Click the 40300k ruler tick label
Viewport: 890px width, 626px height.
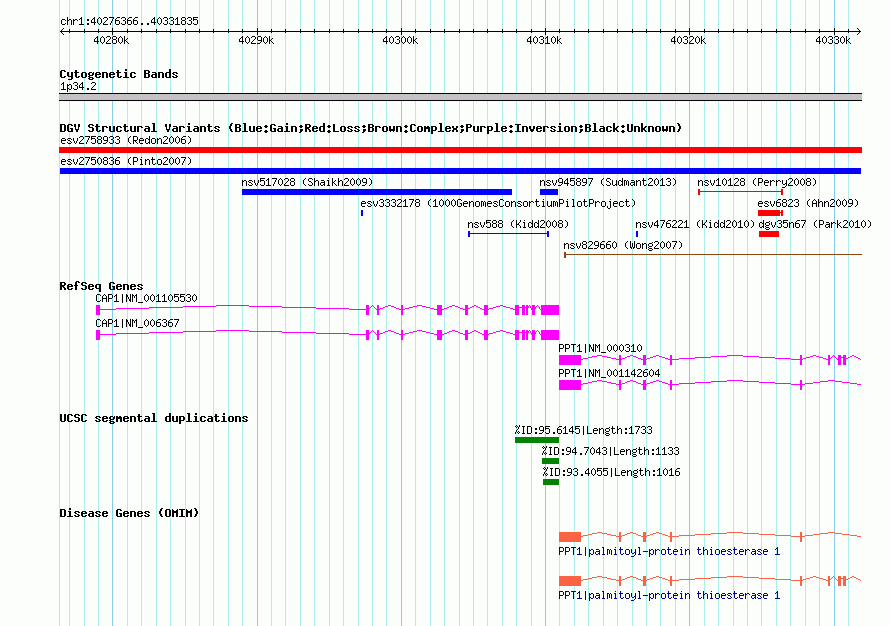400,40
